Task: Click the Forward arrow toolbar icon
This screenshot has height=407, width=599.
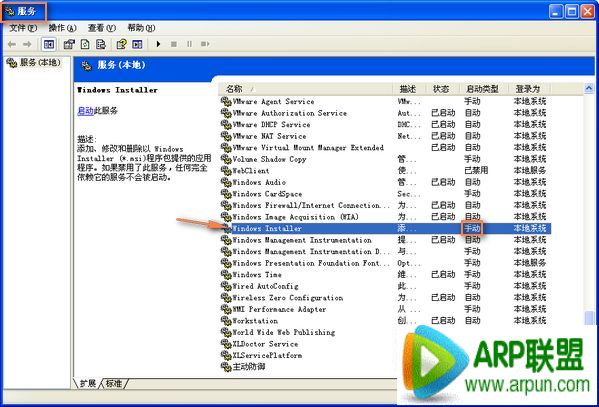Action: point(27,44)
